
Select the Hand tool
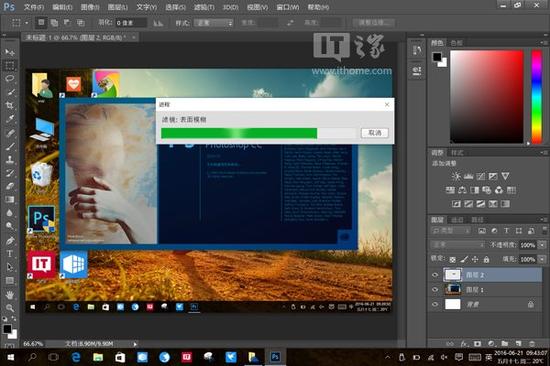(10, 294)
